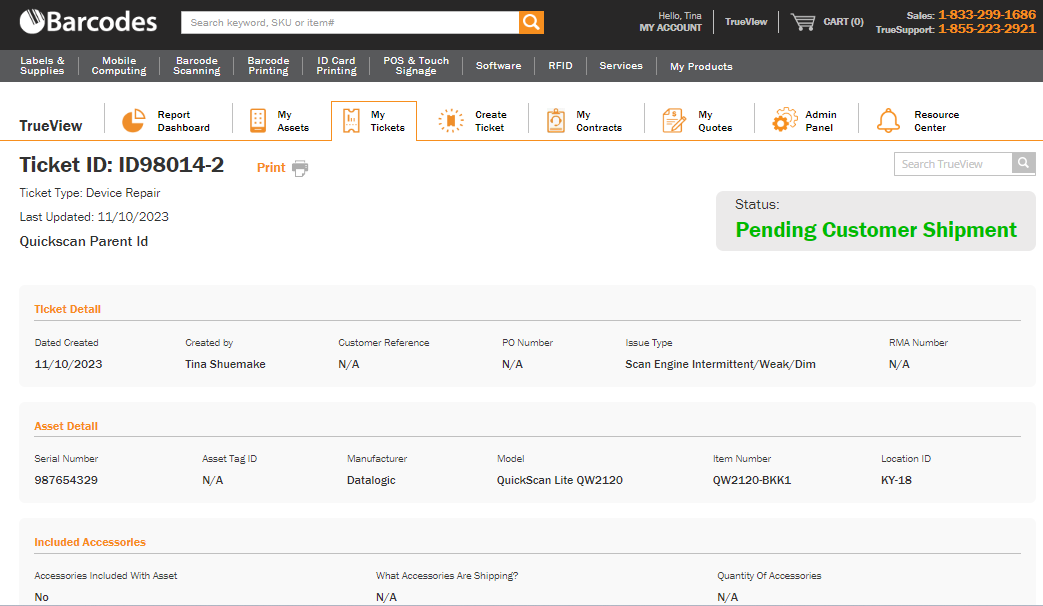Go to the Create Ticket tab

[490, 121]
